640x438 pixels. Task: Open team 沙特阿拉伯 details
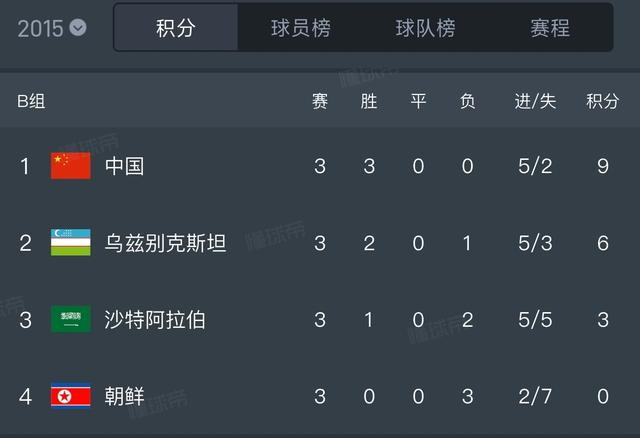[155, 320]
